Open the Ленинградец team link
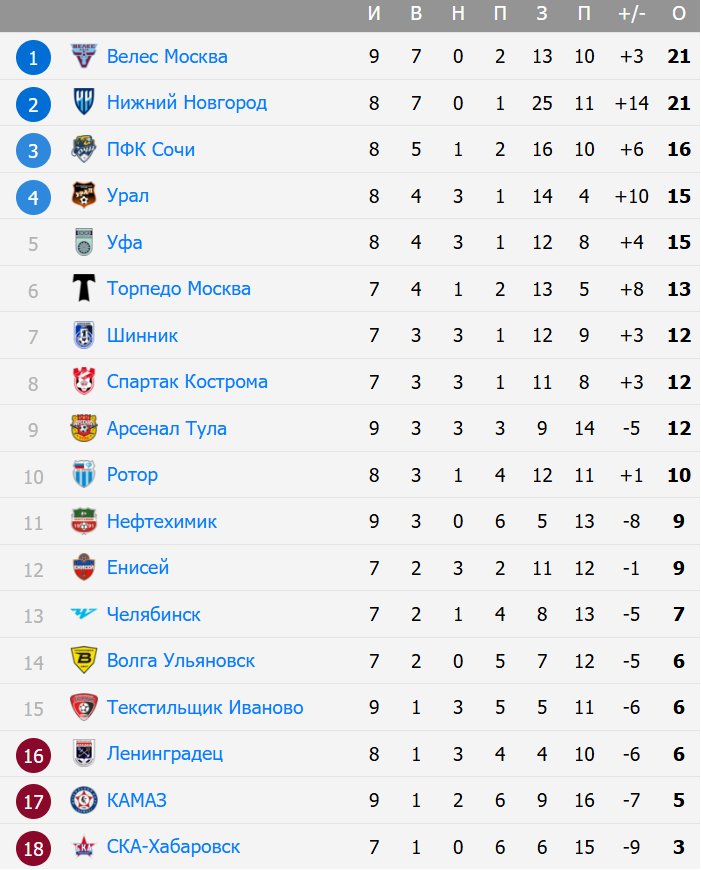The width and height of the screenshot is (701, 870). pyautogui.click(x=165, y=753)
